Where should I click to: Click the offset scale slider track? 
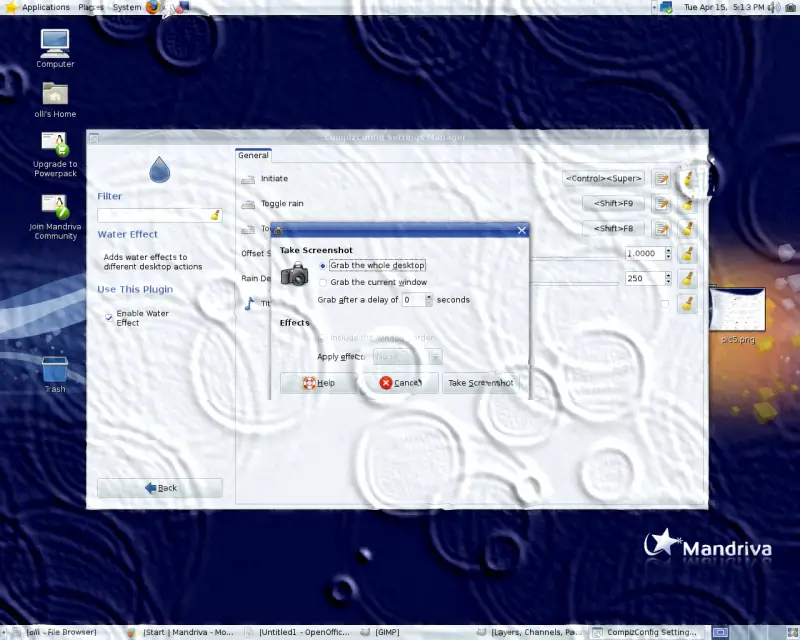(x=574, y=259)
